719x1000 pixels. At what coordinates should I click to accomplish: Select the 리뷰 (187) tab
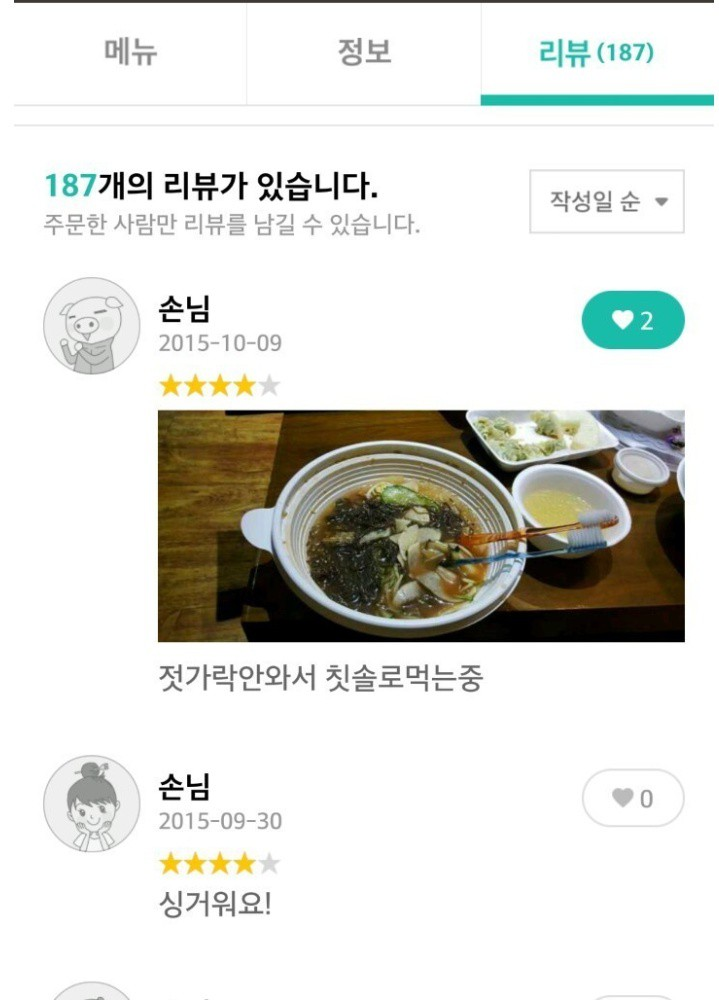(x=597, y=52)
